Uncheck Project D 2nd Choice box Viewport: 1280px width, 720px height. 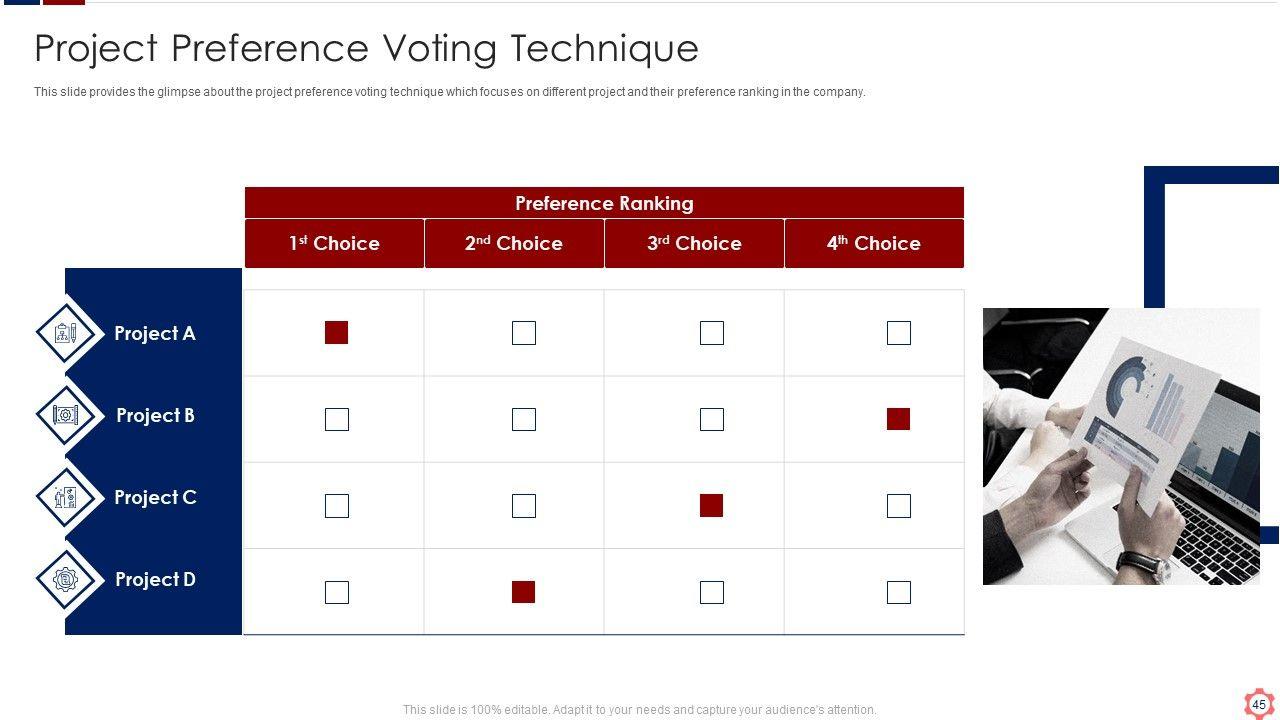[524, 592]
